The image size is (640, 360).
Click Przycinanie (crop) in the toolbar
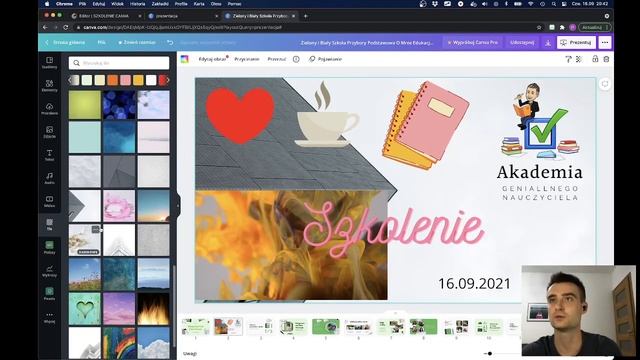(247, 59)
